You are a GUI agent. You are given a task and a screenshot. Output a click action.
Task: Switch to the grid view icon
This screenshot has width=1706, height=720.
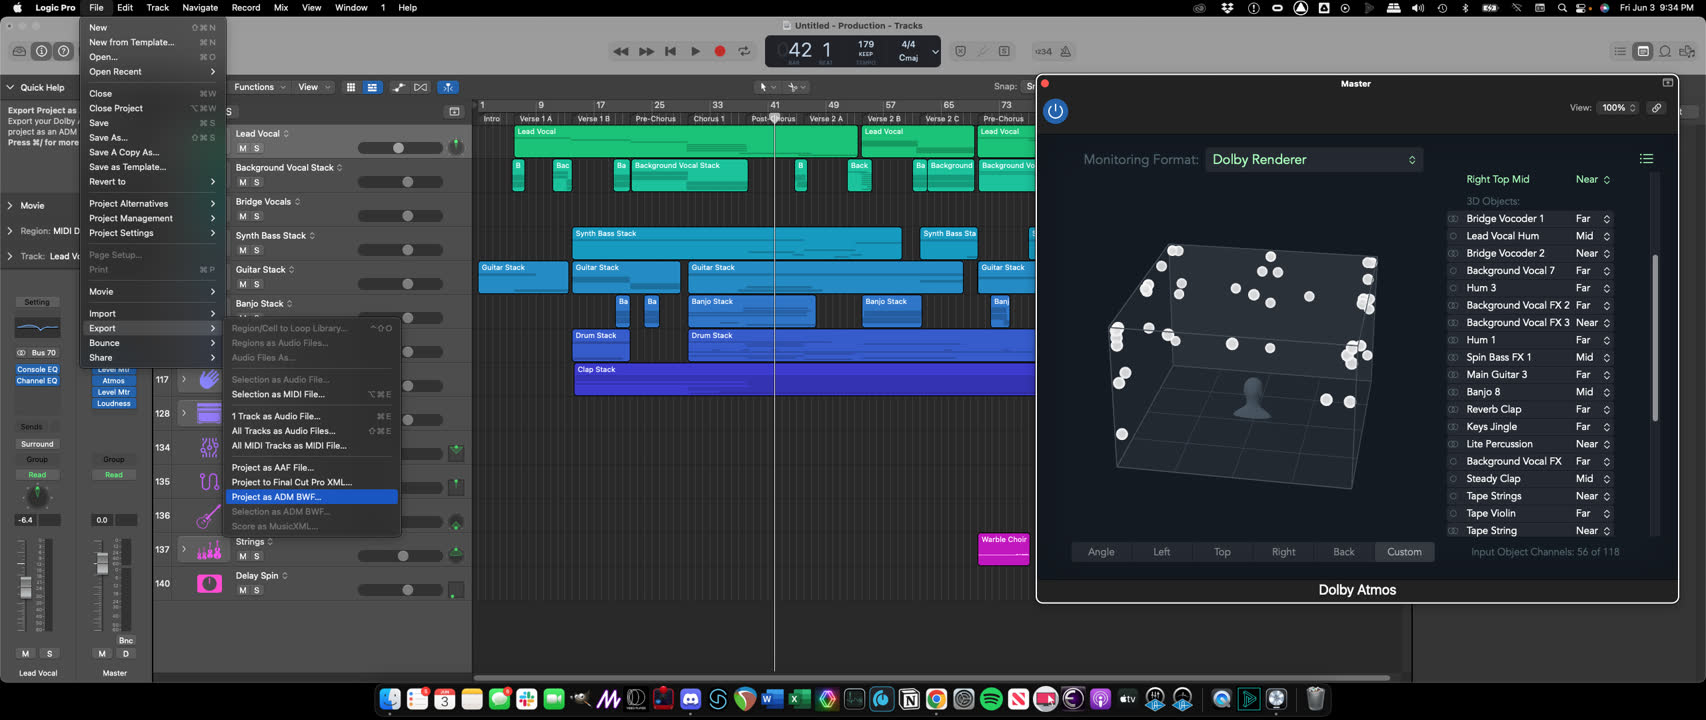(351, 87)
